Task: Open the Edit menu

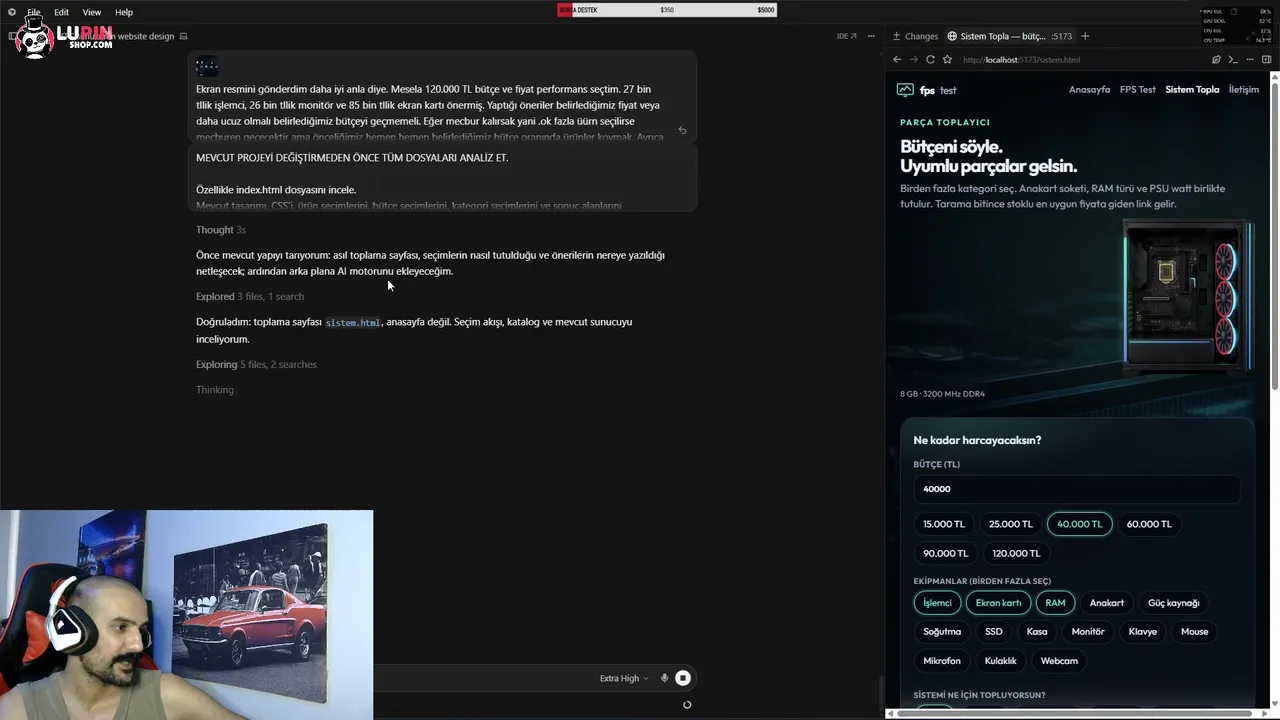Action: pyautogui.click(x=61, y=12)
